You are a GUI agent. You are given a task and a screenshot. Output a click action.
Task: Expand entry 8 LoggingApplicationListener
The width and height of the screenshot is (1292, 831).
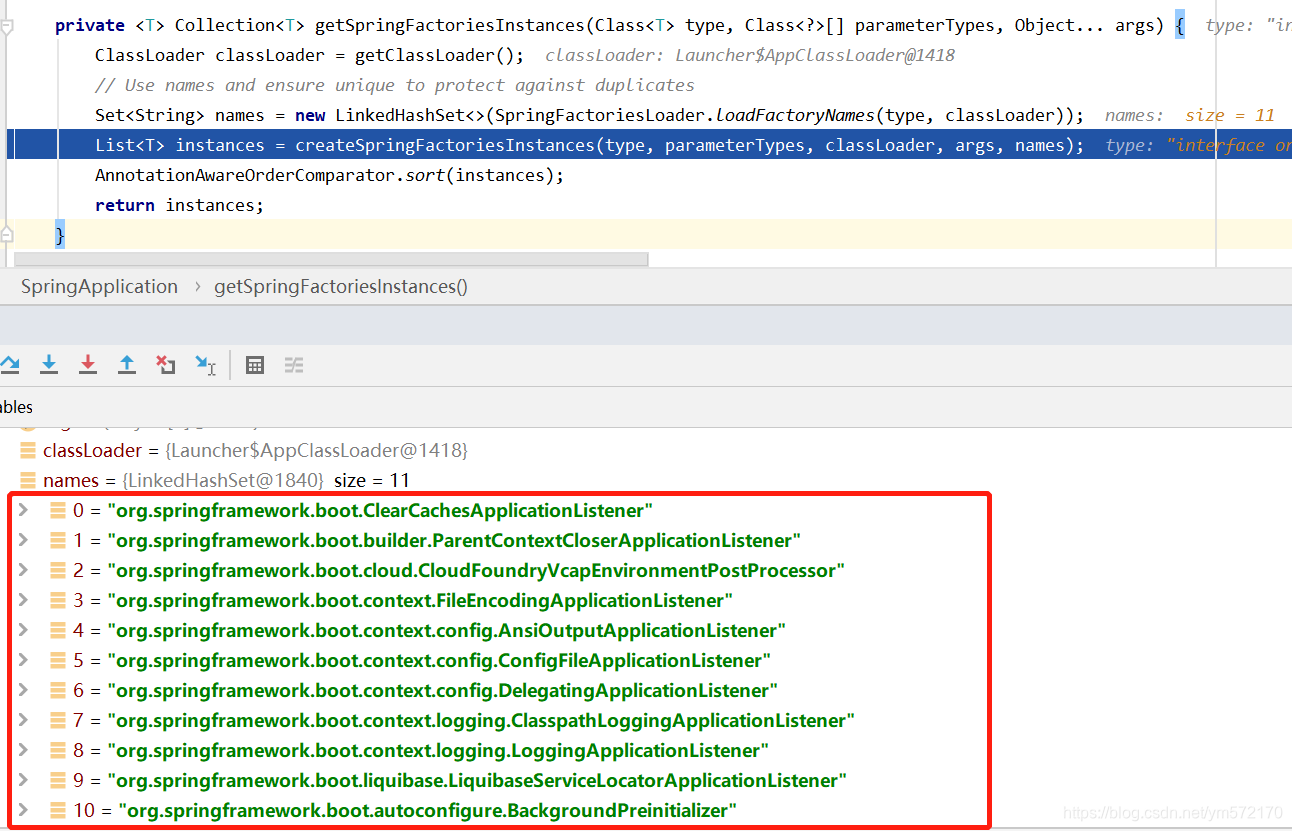[25, 751]
